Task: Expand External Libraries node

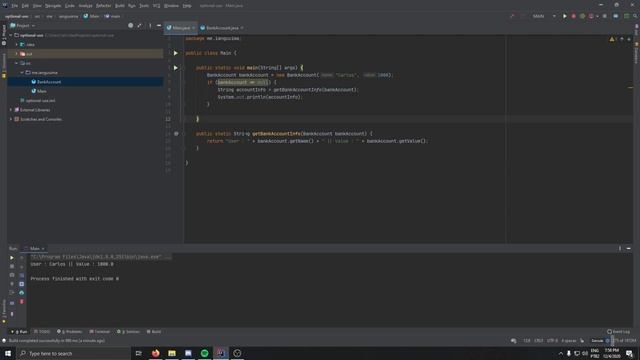Action: tap(11, 110)
